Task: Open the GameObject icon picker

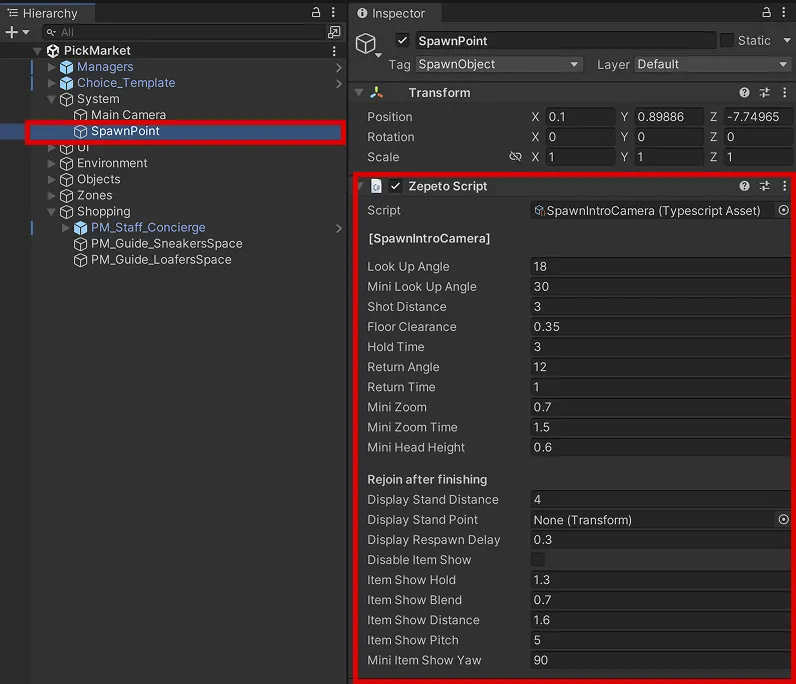Action: (368, 44)
